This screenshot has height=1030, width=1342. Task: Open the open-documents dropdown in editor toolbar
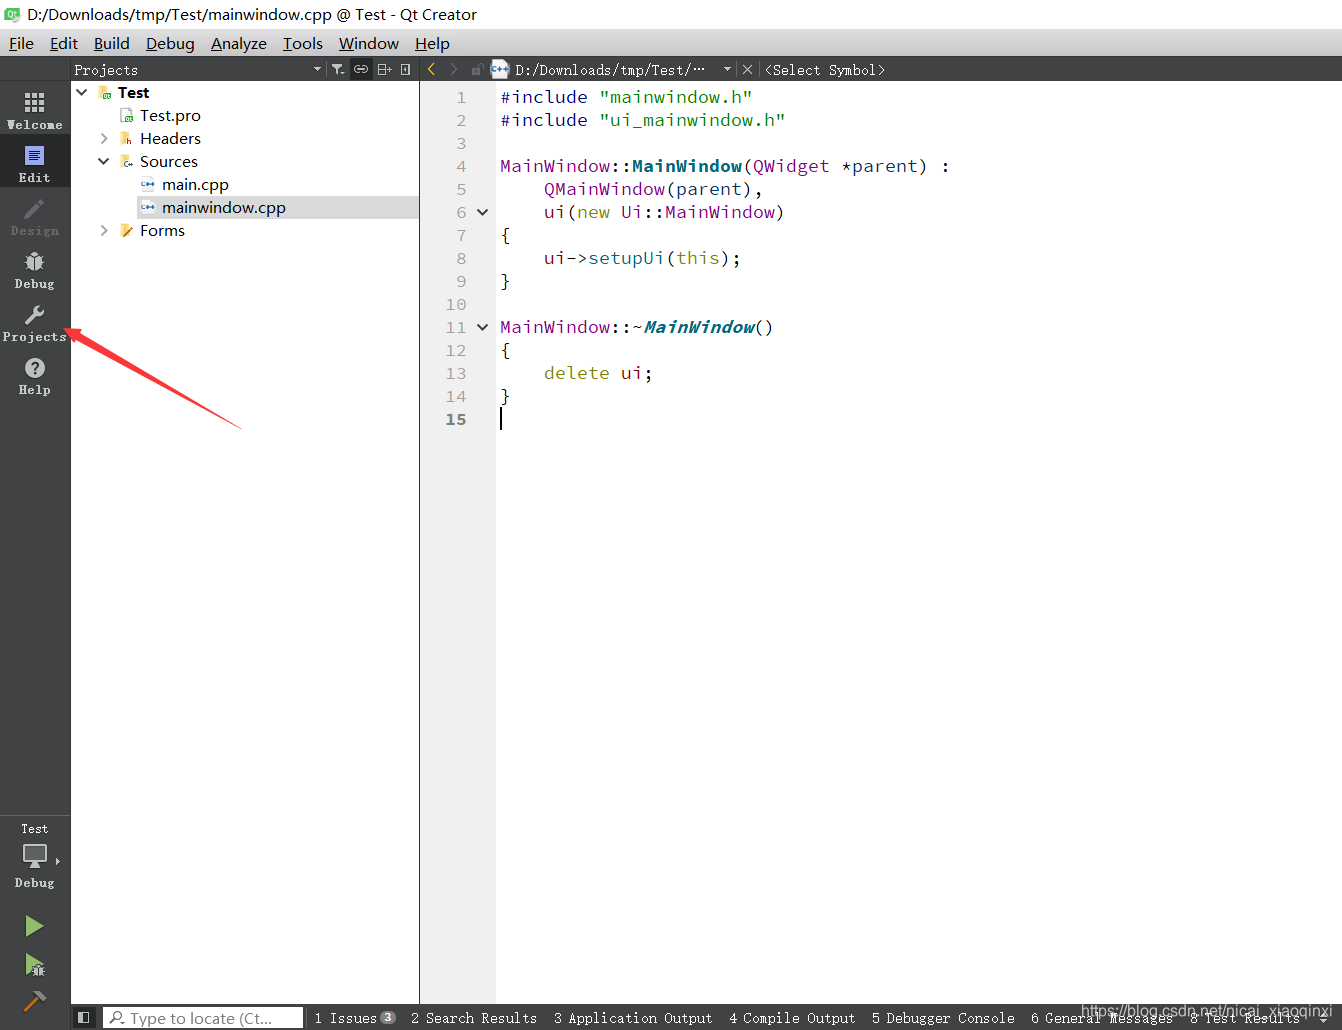point(727,69)
